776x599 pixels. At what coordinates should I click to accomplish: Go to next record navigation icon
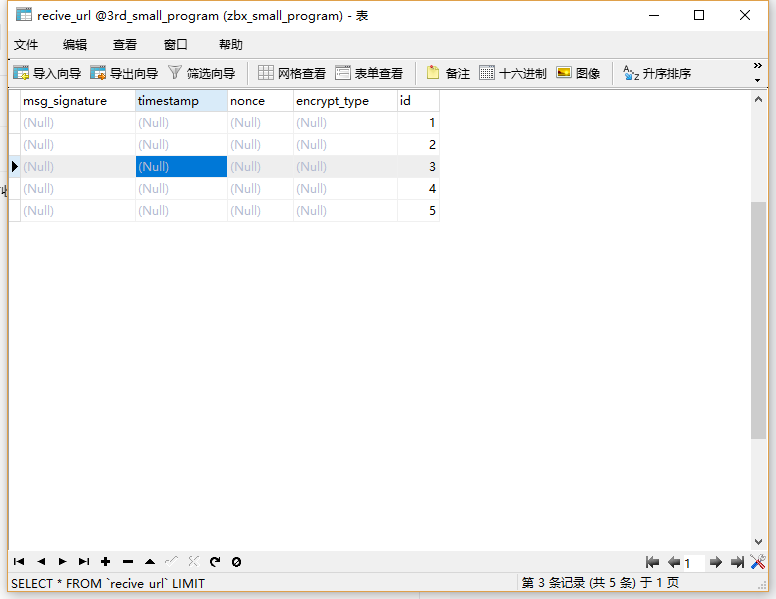click(x=62, y=561)
